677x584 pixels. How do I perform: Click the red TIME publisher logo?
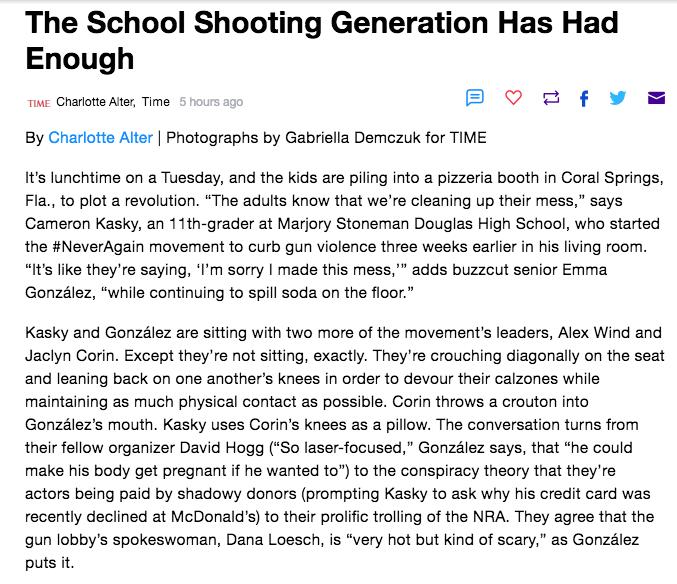[x=39, y=103]
